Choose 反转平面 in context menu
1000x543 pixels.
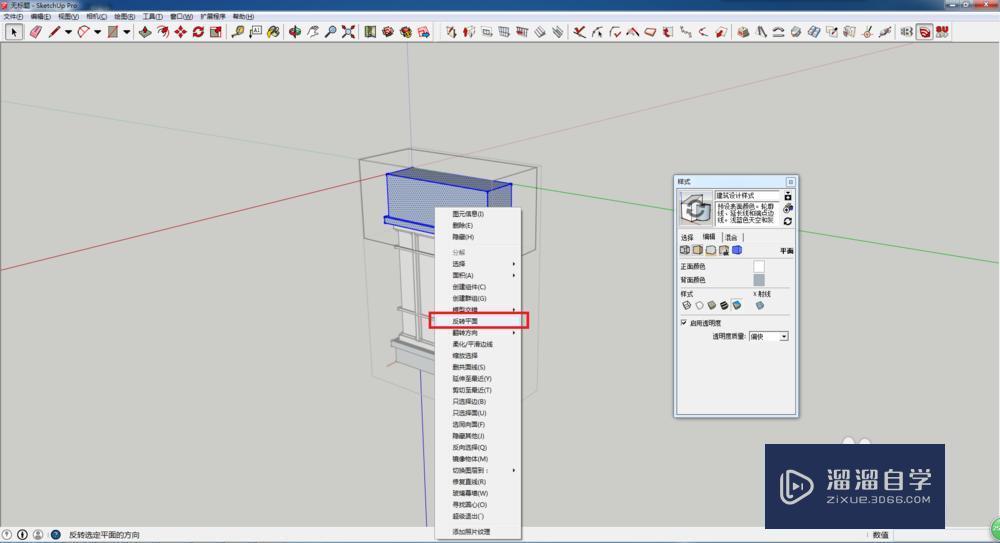click(478, 321)
